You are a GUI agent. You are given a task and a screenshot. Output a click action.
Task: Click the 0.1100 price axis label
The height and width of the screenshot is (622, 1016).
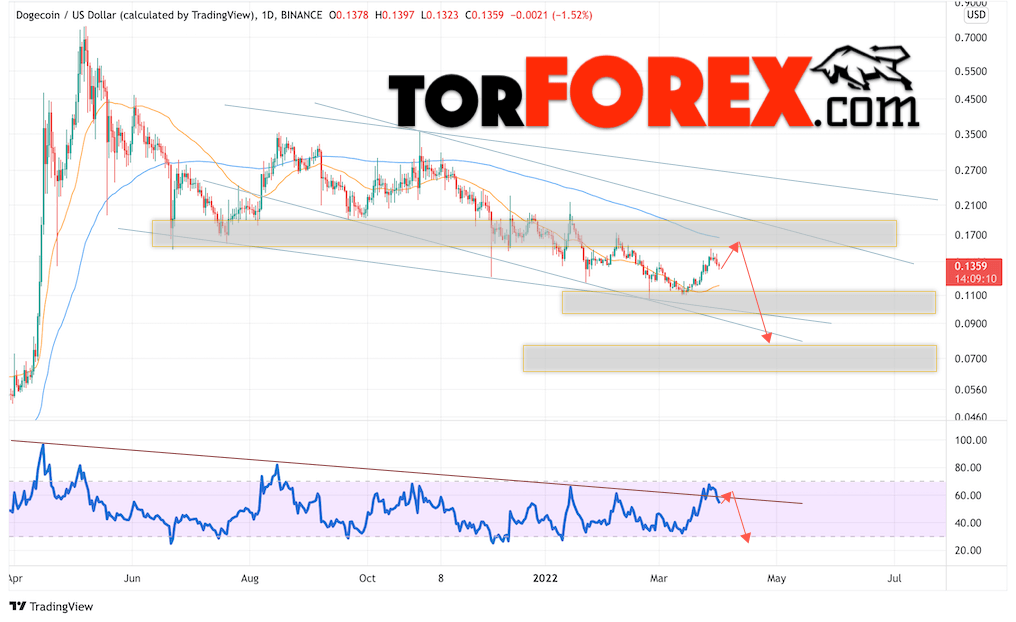(971, 295)
